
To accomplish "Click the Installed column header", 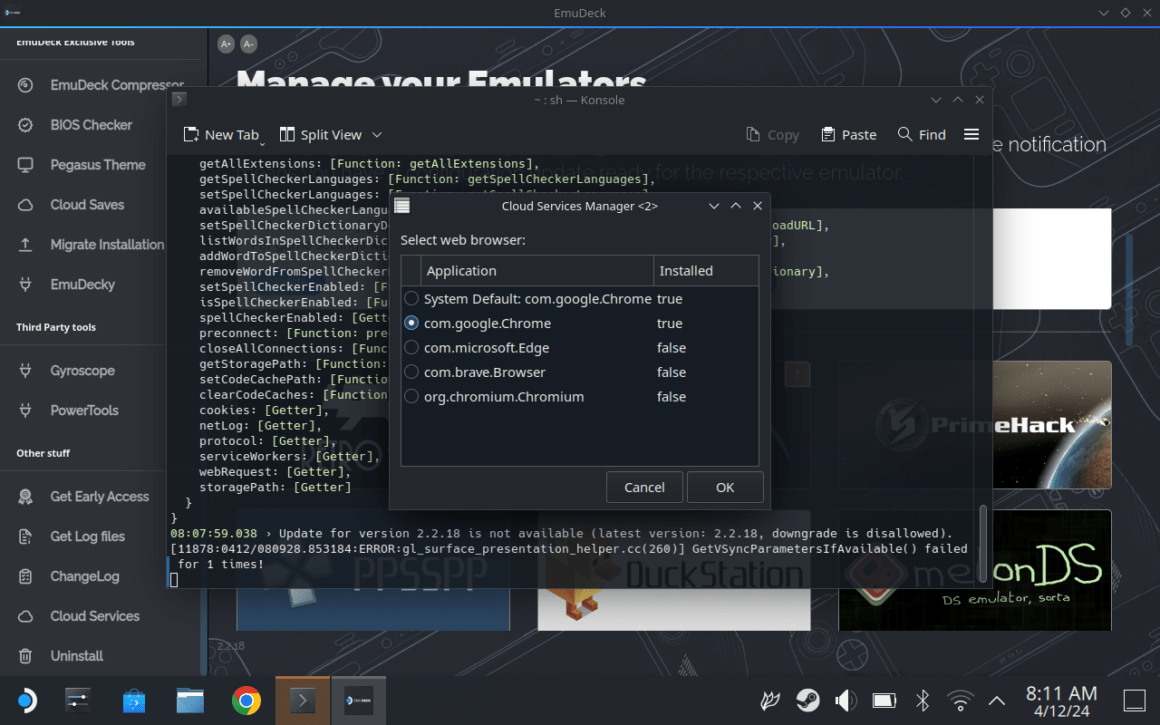I will point(706,271).
